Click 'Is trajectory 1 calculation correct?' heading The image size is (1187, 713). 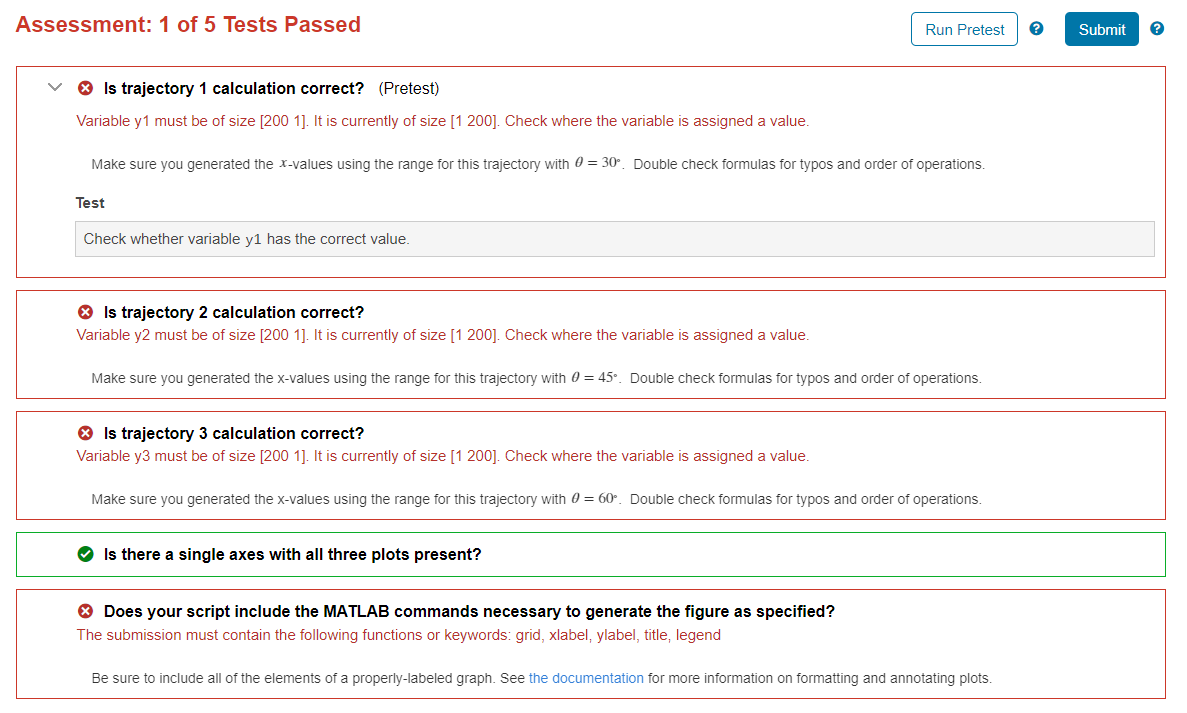click(x=233, y=88)
